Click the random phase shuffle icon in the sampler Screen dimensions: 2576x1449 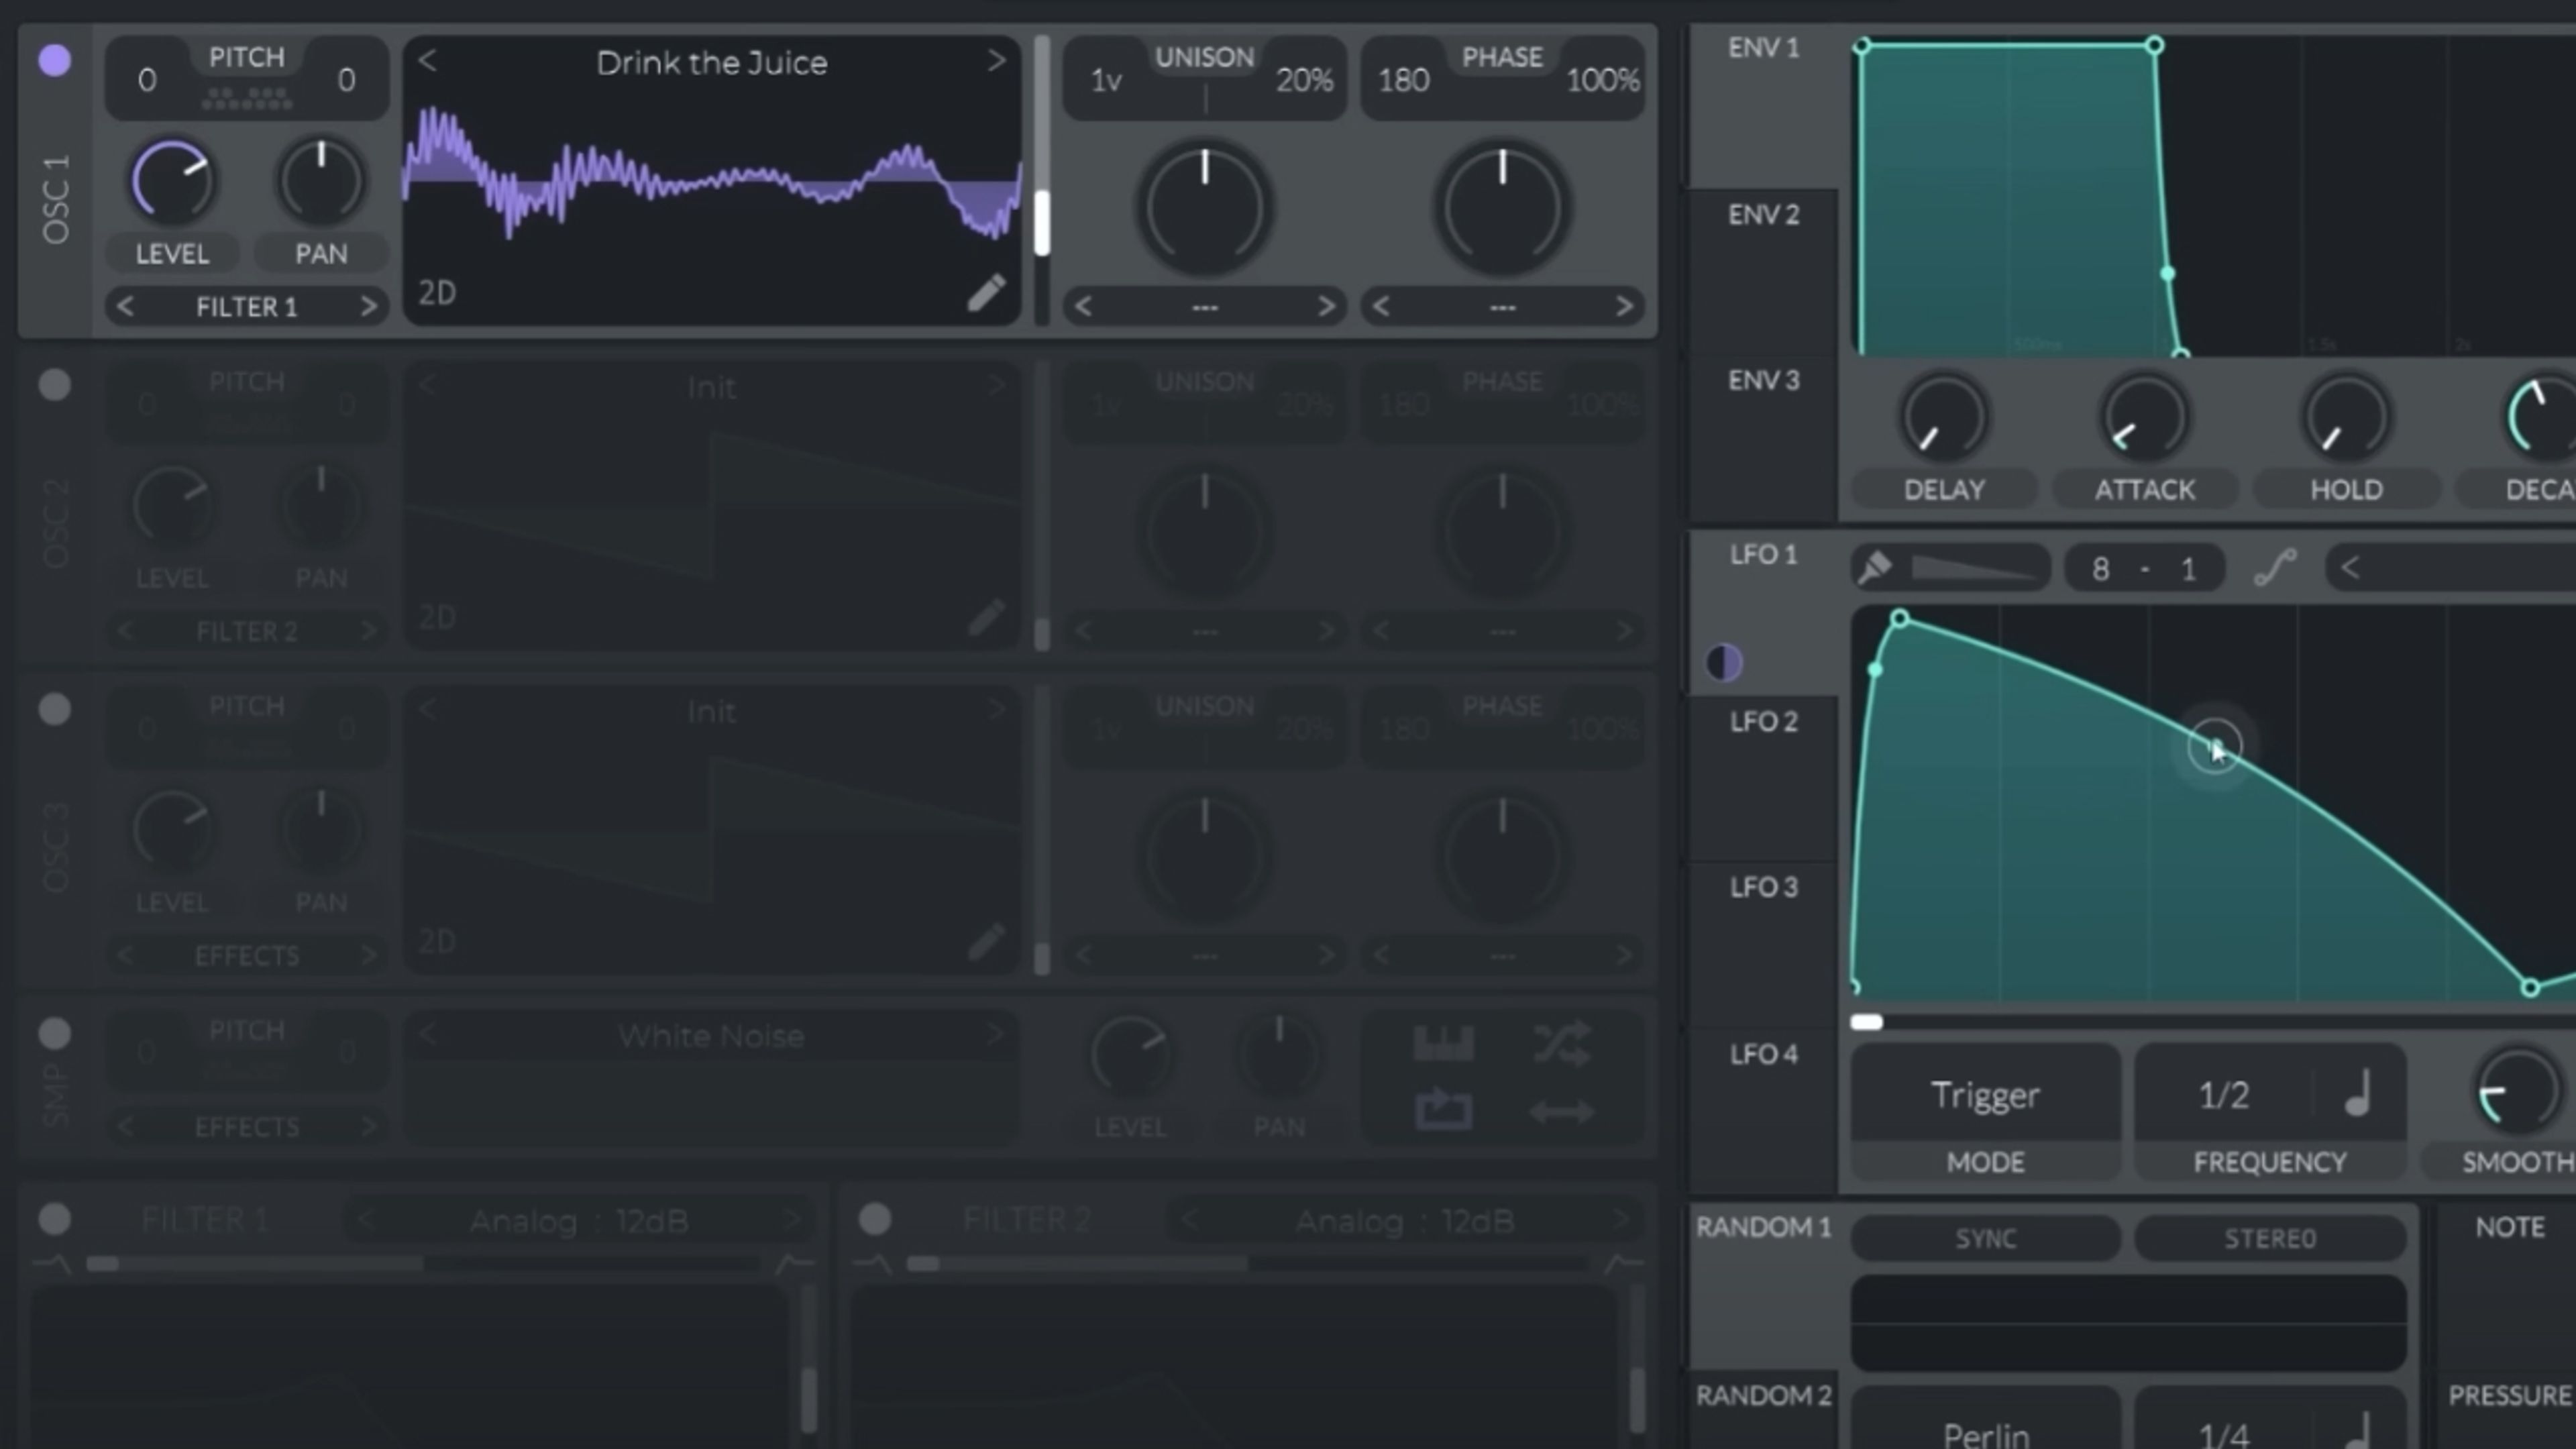point(1562,1042)
